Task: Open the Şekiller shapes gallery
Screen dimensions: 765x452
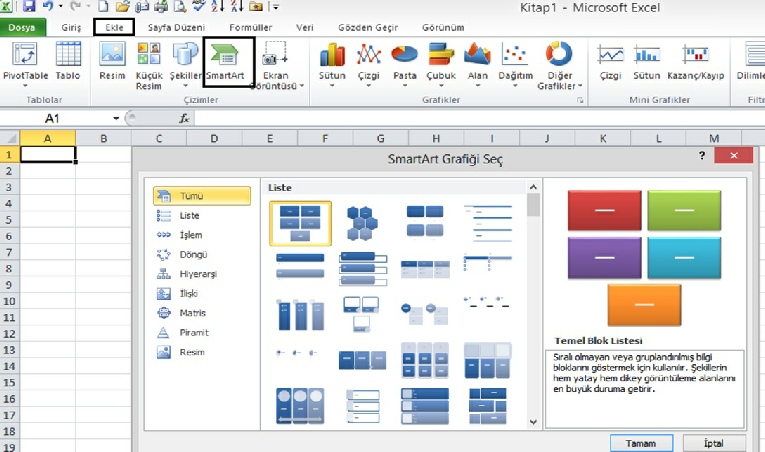Action: pyautogui.click(x=185, y=63)
